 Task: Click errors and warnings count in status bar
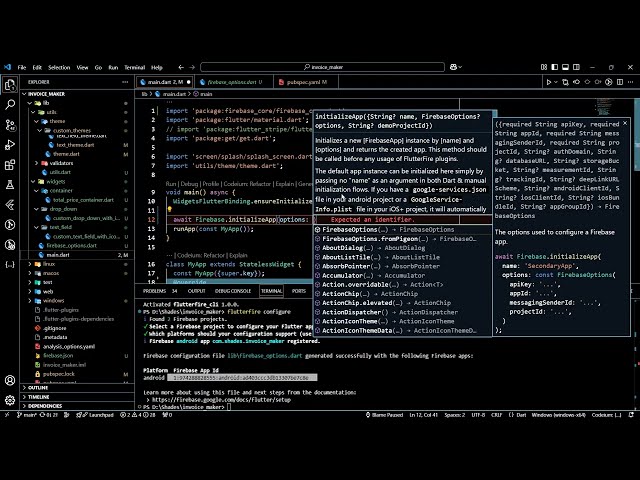[x=138, y=415]
